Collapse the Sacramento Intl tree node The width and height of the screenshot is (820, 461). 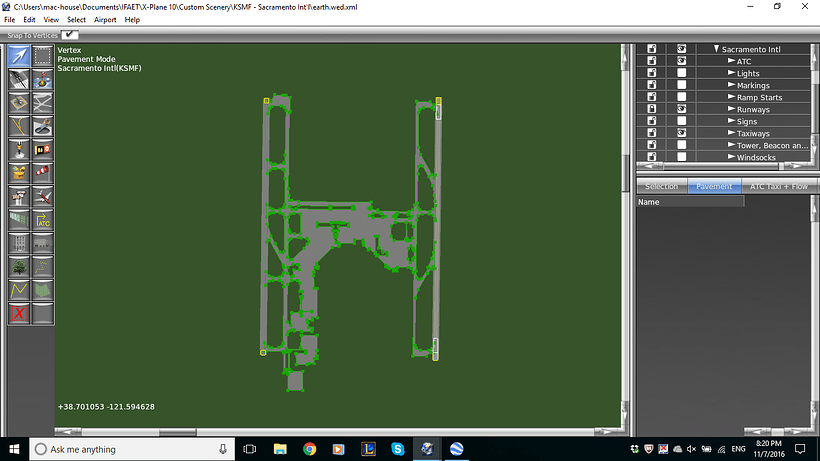click(716, 49)
